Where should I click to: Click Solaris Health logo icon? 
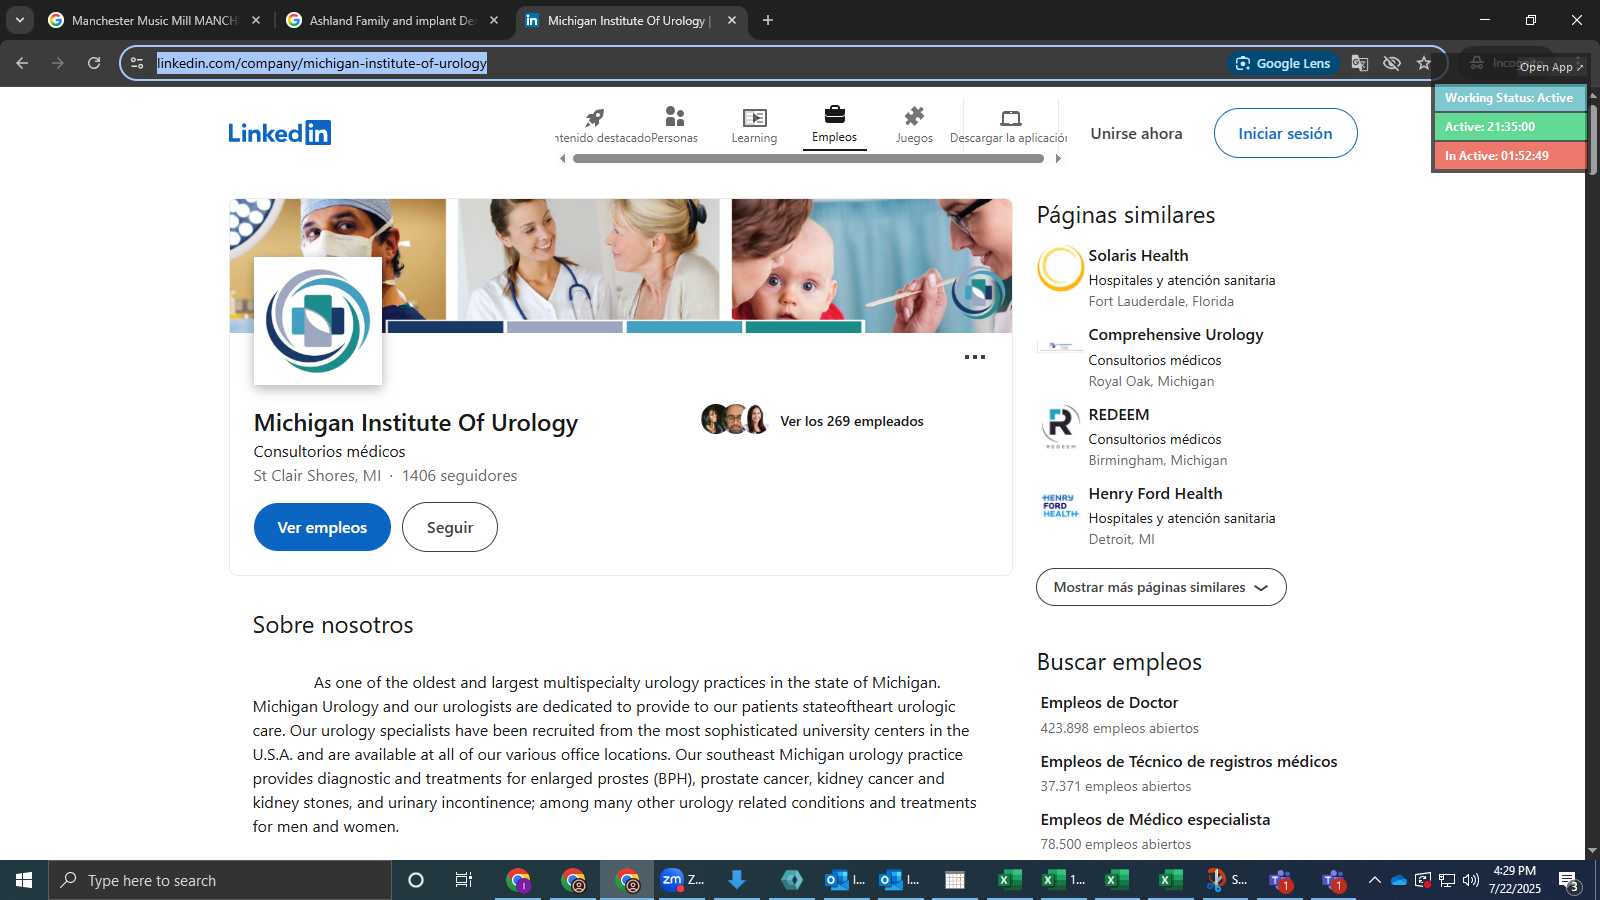(x=1060, y=269)
